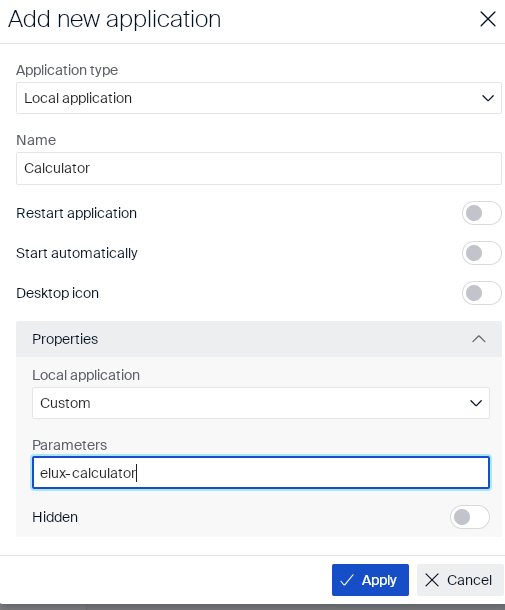Turn on the Desktop icon switch
This screenshot has height=610, width=505.
(x=482, y=293)
